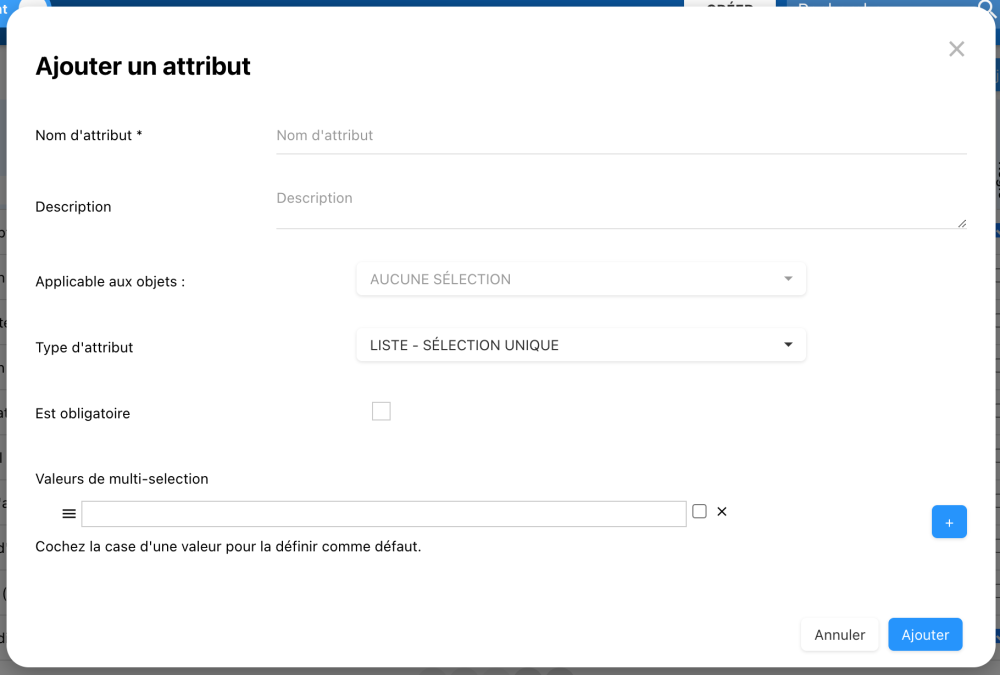
Task: Click the "Type d'attribut" label
Action: coord(84,348)
